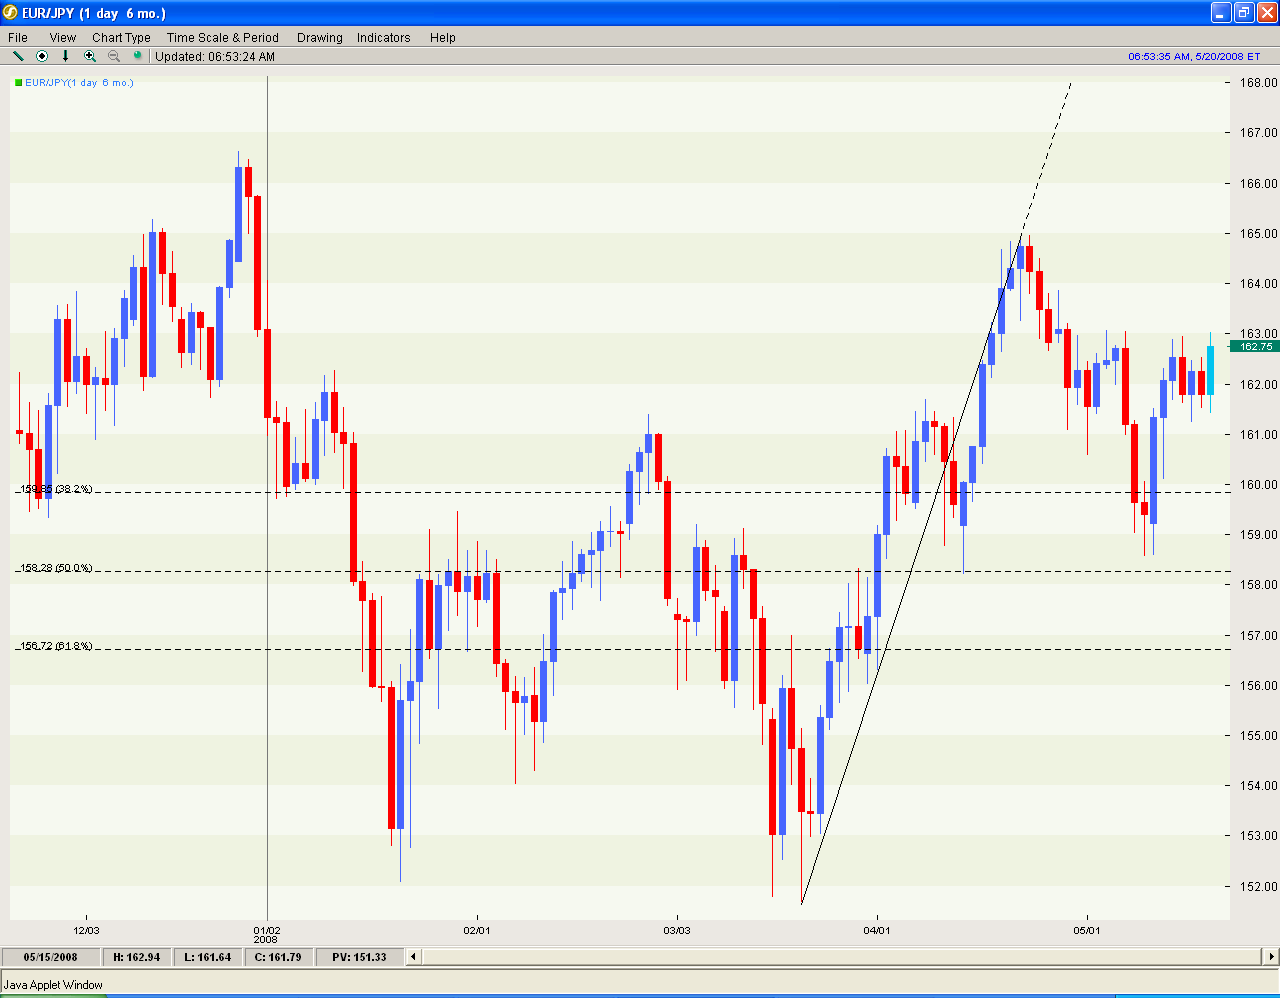Click the 02/01 date axis label
The height and width of the screenshot is (998, 1280).
[x=477, y=931]
